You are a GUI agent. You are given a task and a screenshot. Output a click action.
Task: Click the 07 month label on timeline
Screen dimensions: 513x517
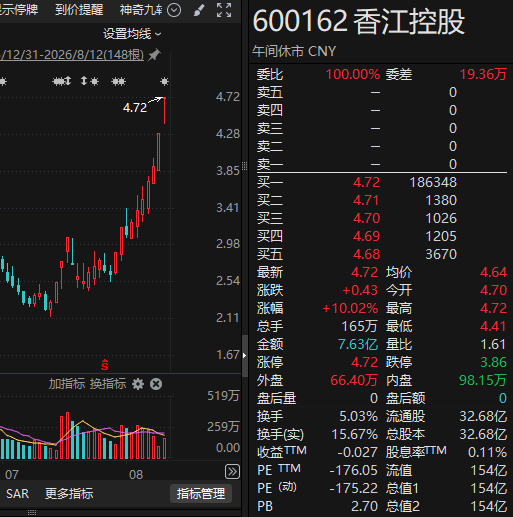click(12, 474)
